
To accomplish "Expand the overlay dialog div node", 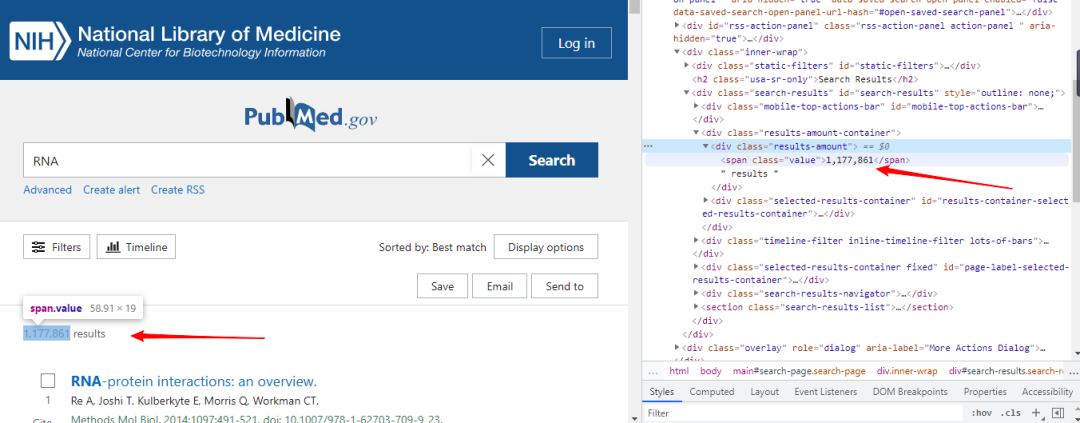I will click(677, 347).
